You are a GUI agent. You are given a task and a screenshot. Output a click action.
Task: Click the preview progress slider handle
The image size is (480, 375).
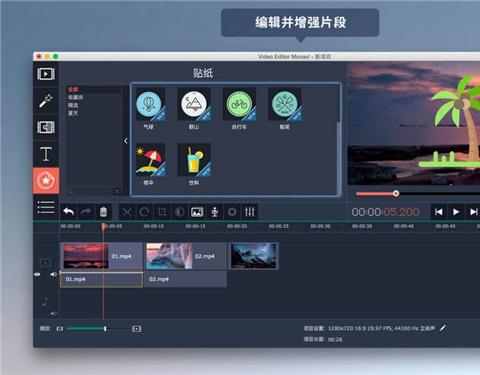pos(396,193)
